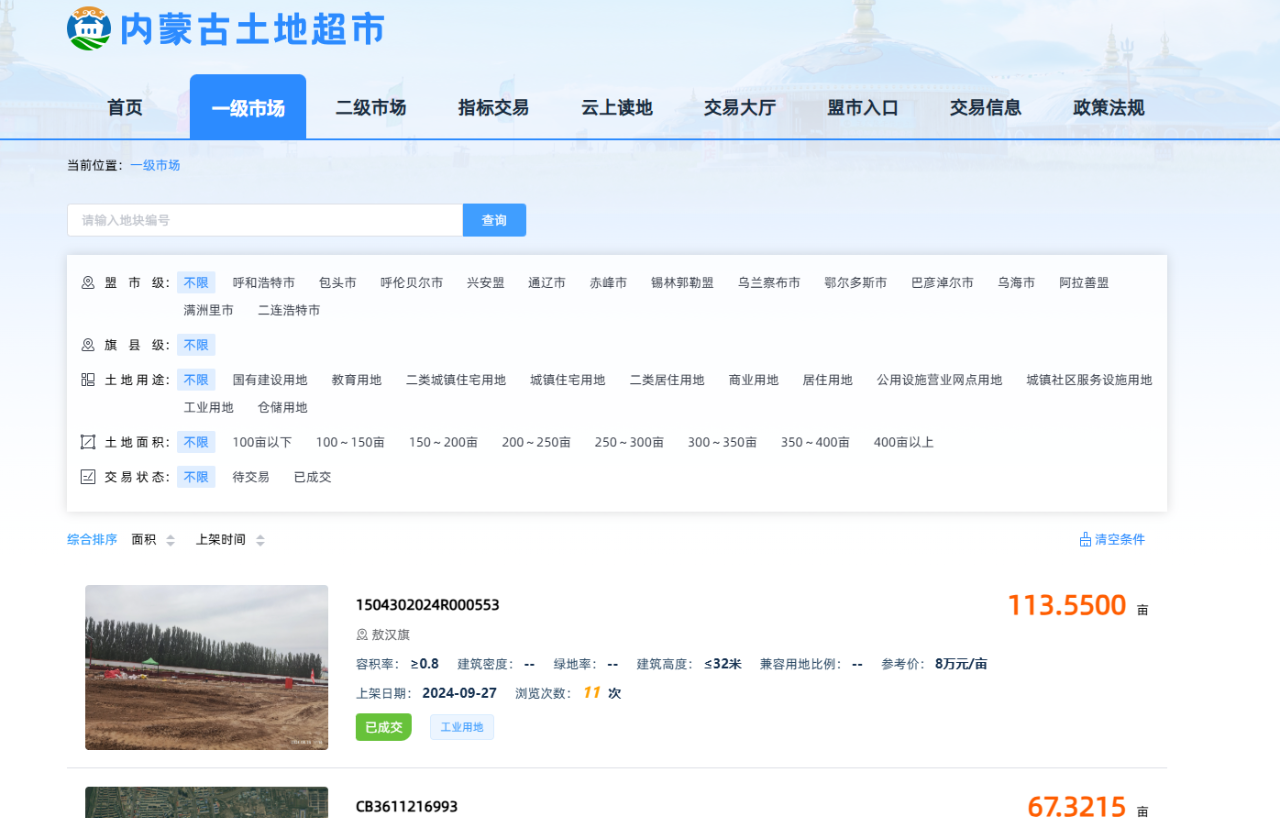
Task: Click the location pin beside 敖汉旗
Action: [x=362, y=635]
